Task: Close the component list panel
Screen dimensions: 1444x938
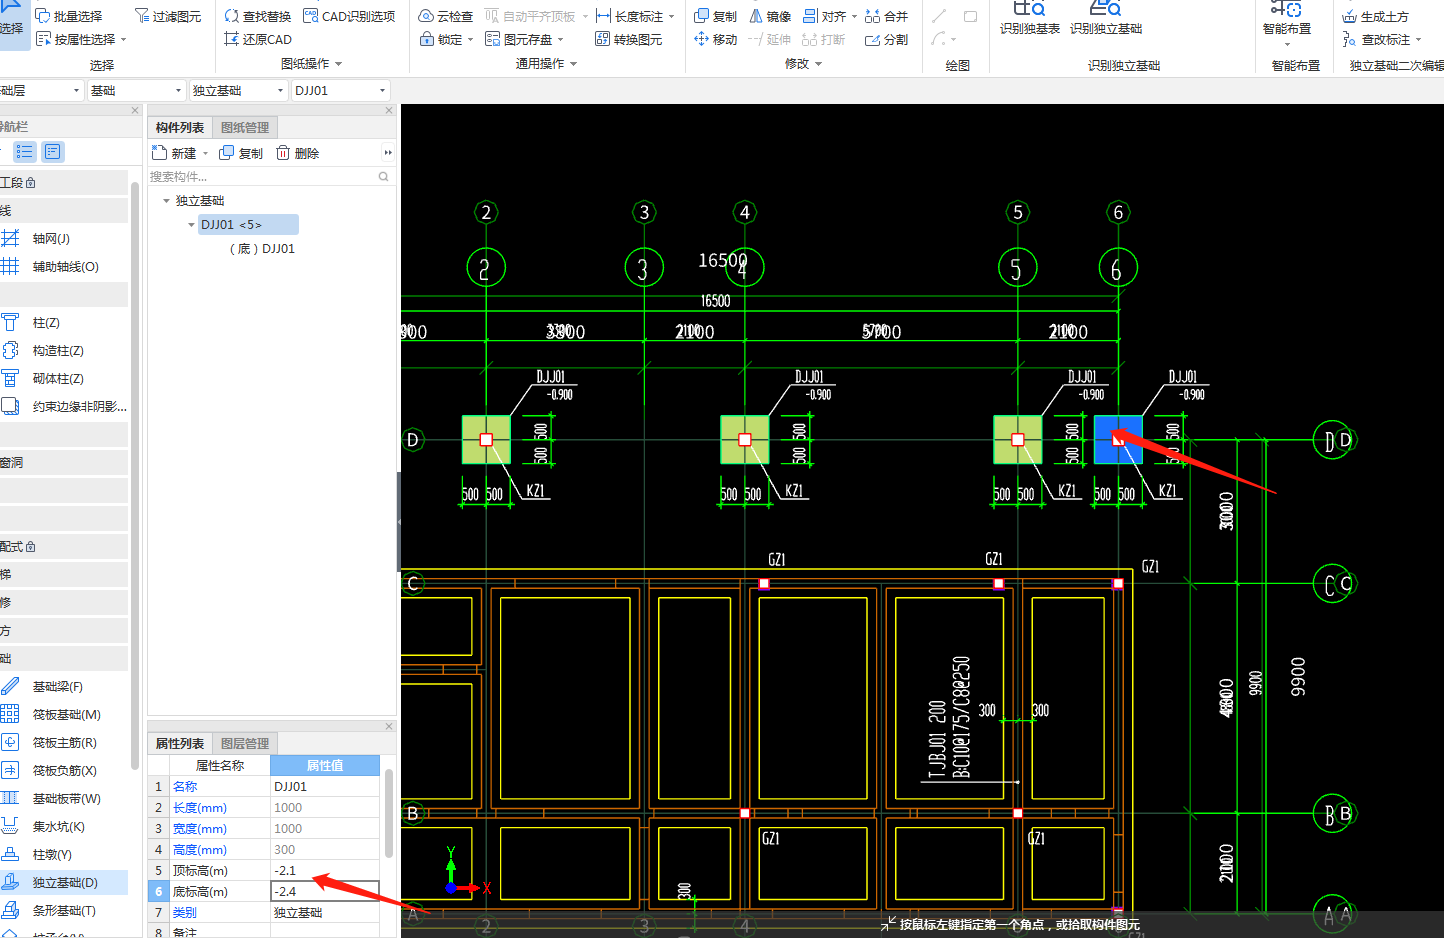Action: pyautogui.click(x=389, y=110)
